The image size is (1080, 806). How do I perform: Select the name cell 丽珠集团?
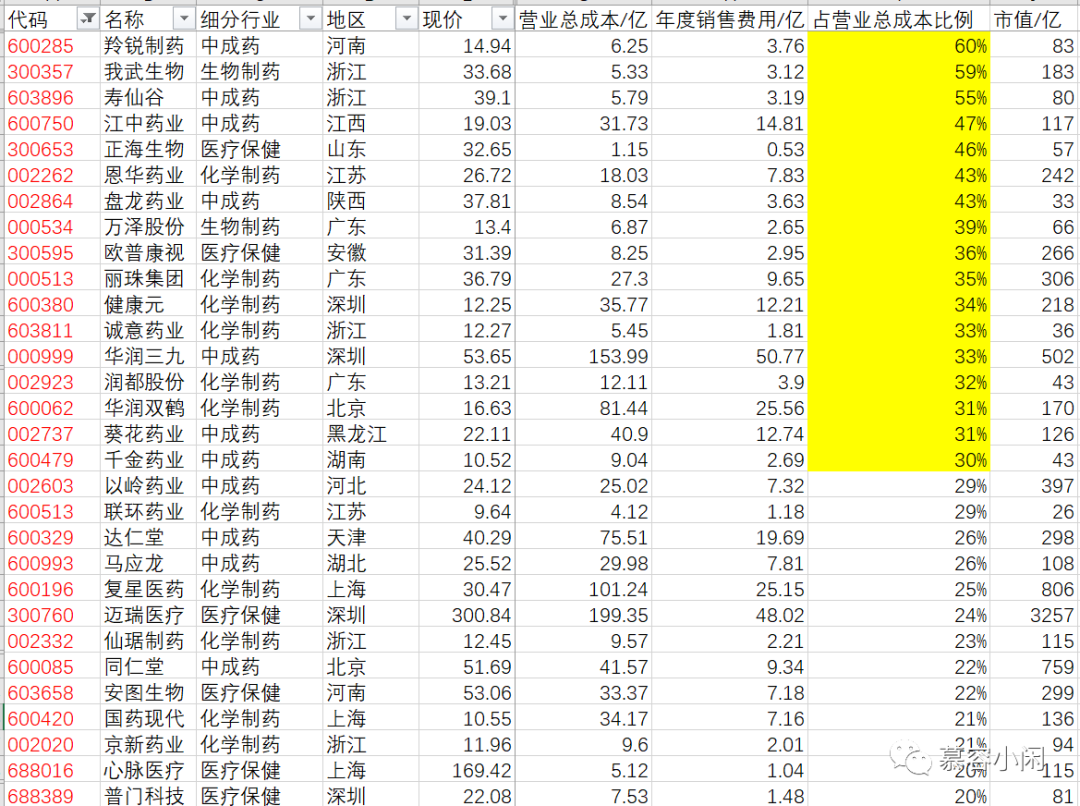pyautogui.click(x=148, y=279)
